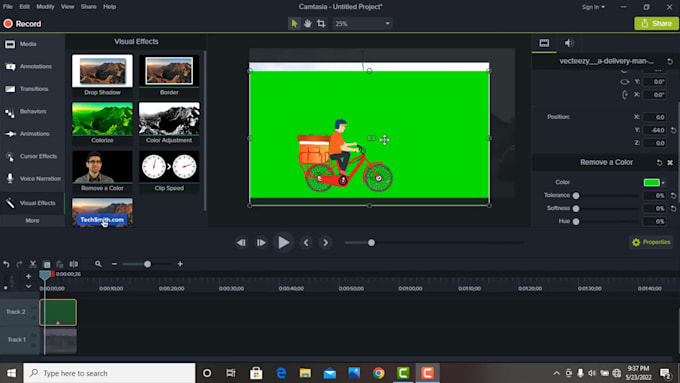Reset the Tolerance value

coord(673,196)
